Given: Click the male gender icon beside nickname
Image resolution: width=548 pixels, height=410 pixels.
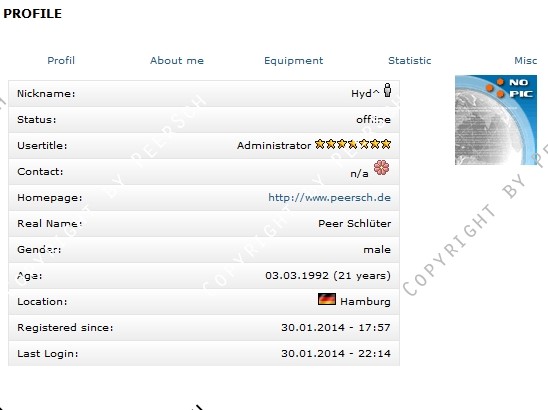Looking at the screenshot, I should point(387,90).
